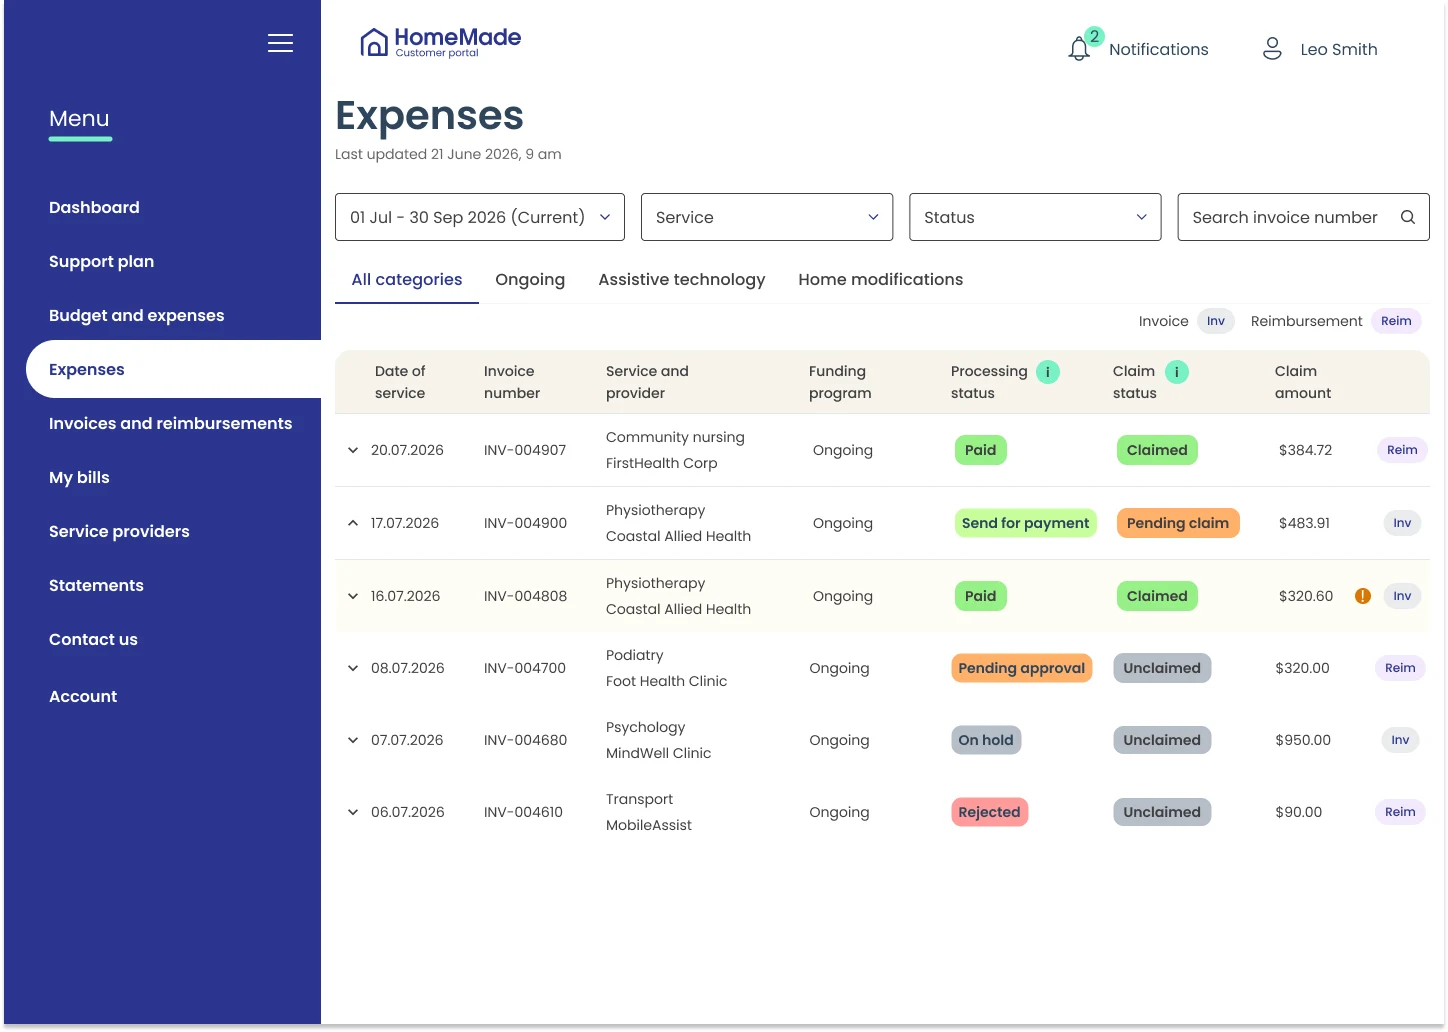Open Support plan from menu

(101, 261)
